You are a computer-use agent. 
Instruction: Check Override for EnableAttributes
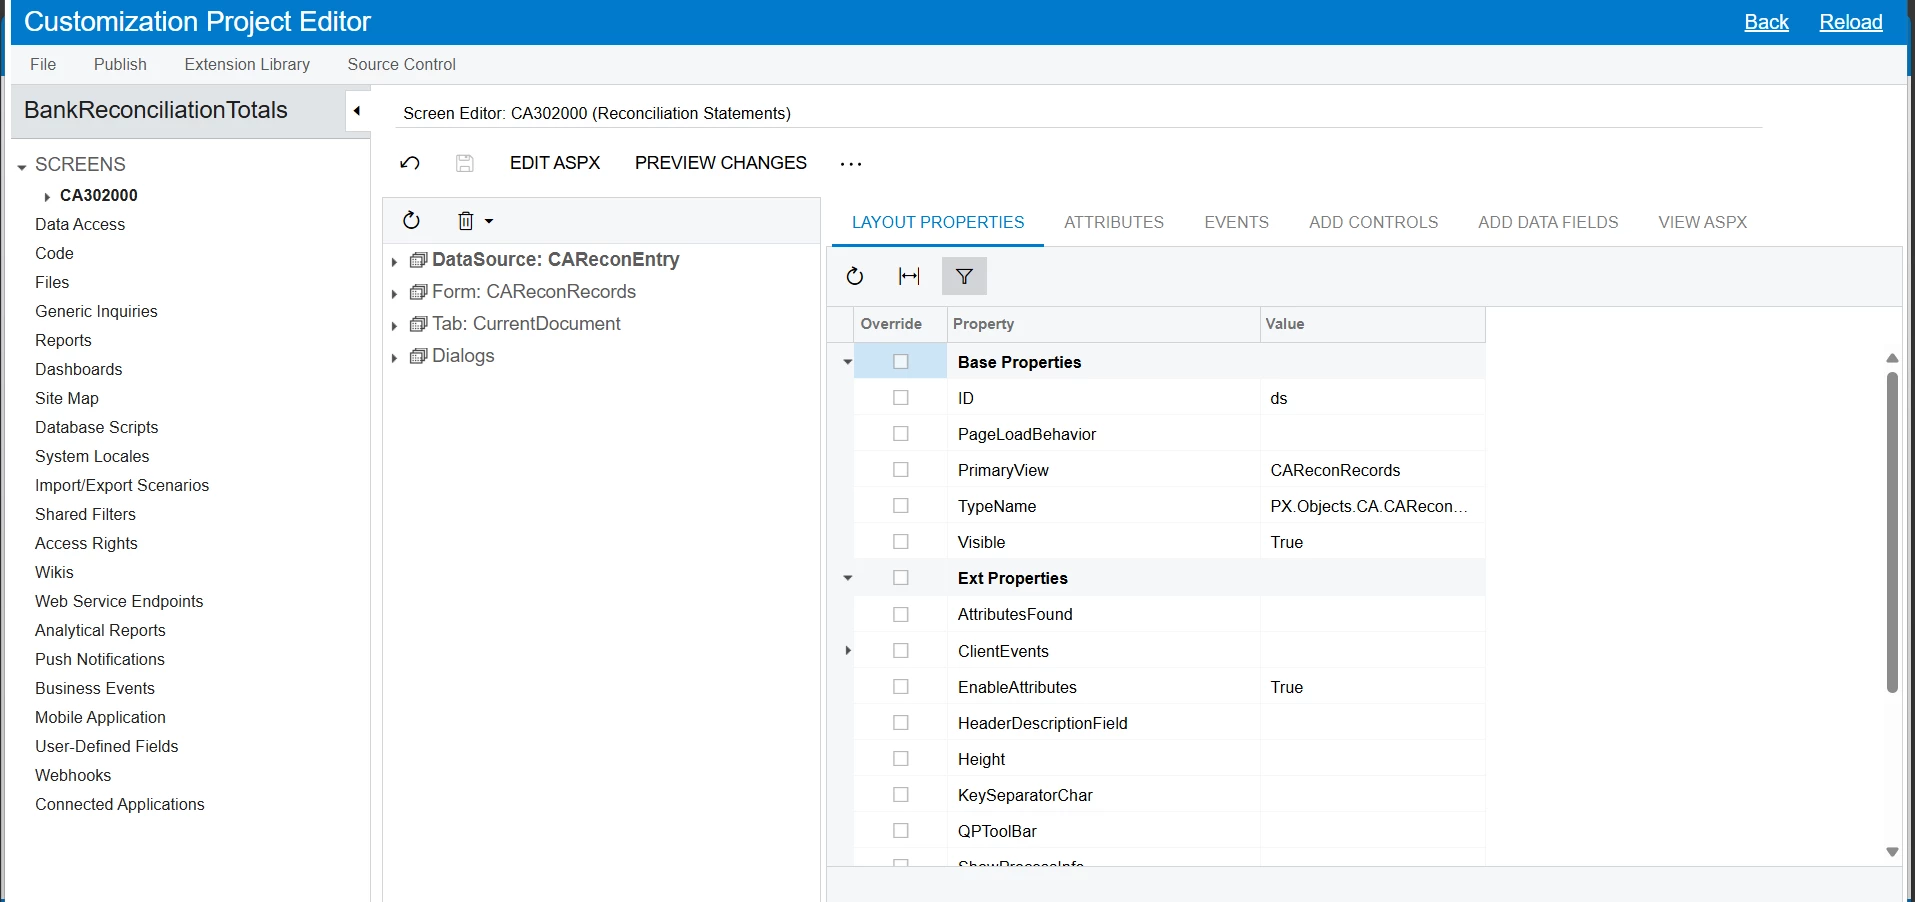click(x=901, y=687)
